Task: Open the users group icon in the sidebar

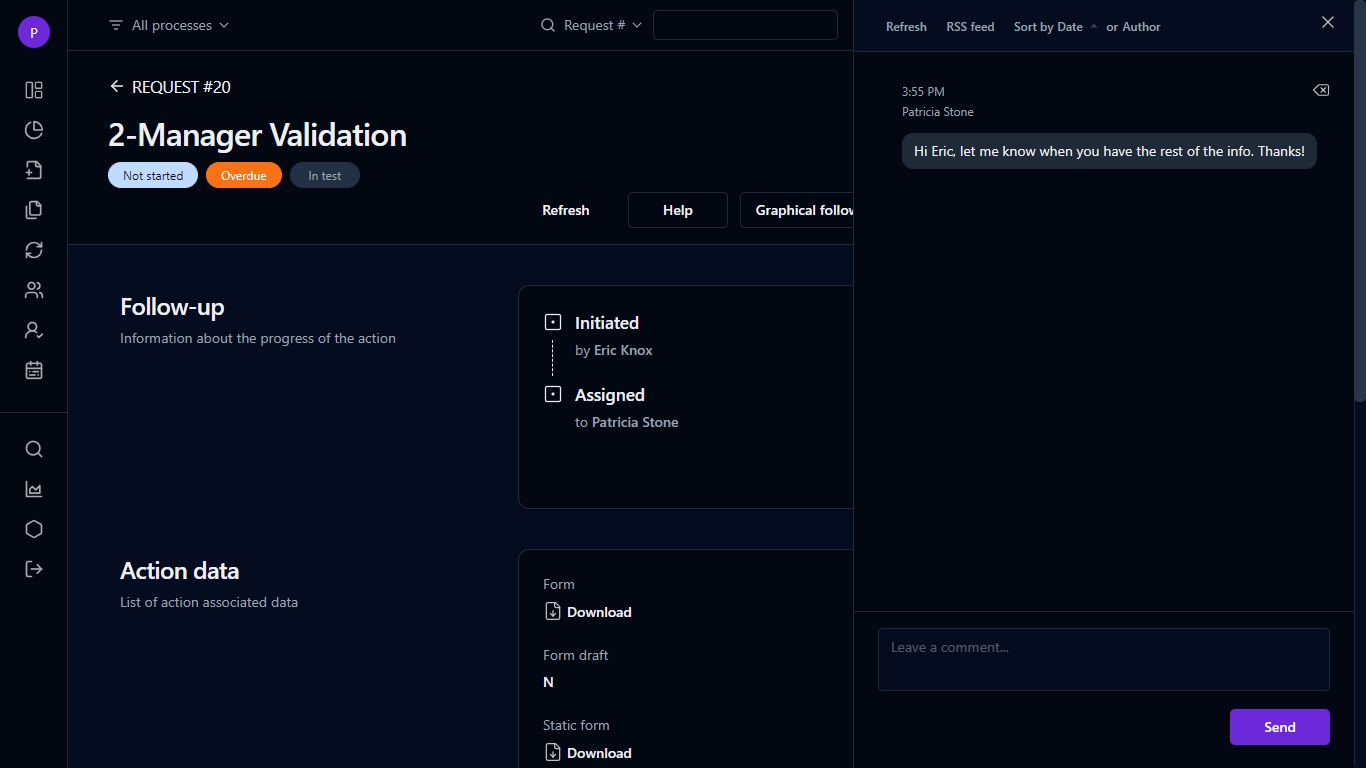Action: click(x=34, y=290)
